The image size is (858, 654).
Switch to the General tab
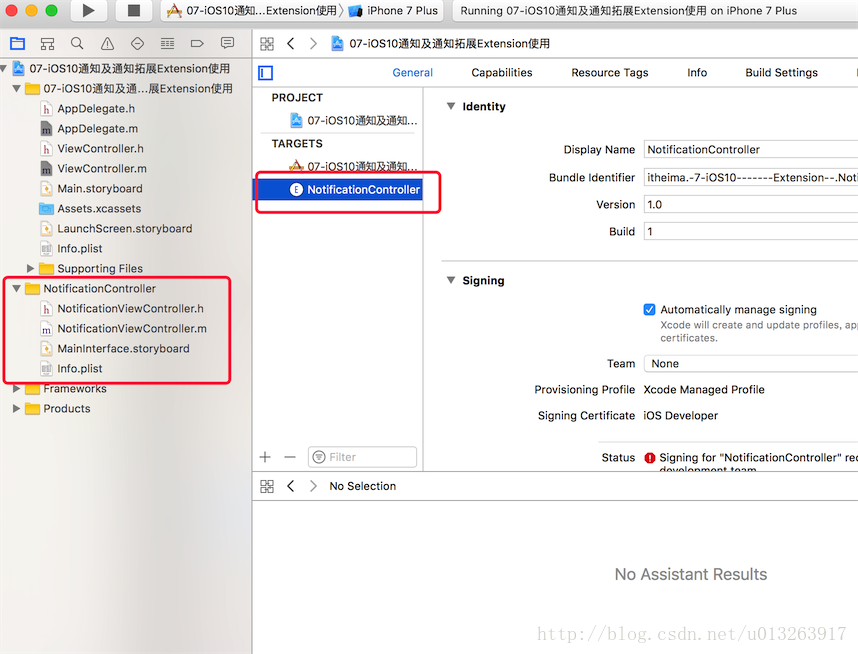click(413, 72)
